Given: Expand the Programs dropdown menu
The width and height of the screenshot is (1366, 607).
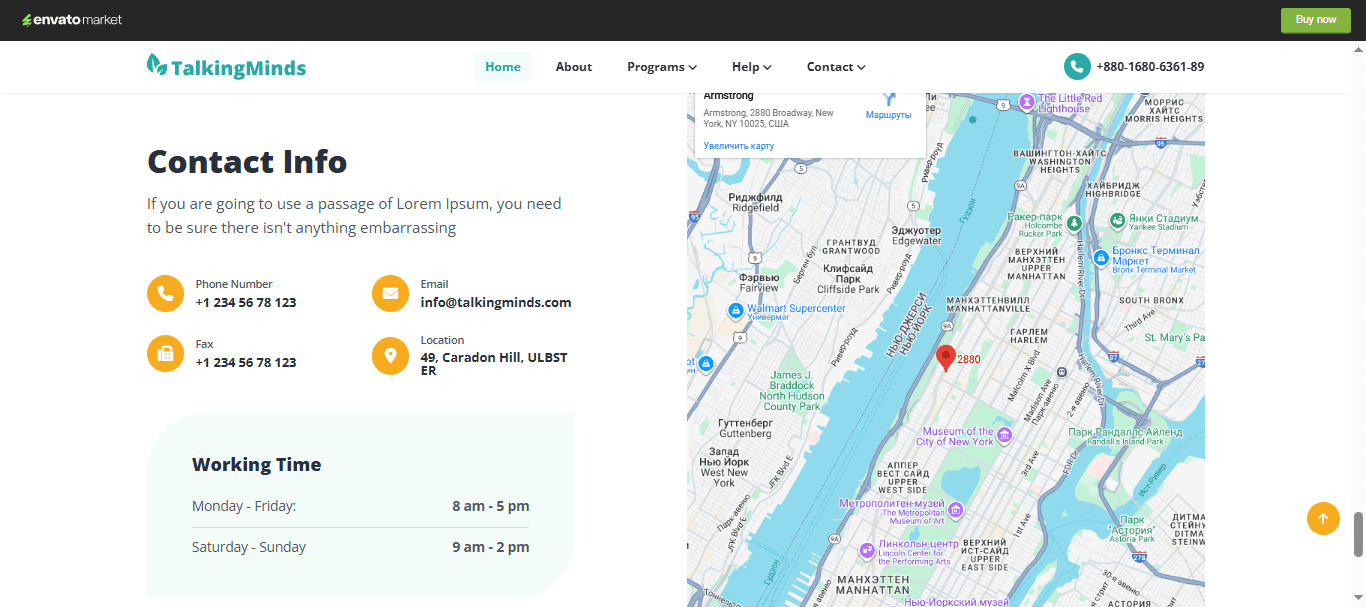Looking at the screenshot, I should 661,67.
